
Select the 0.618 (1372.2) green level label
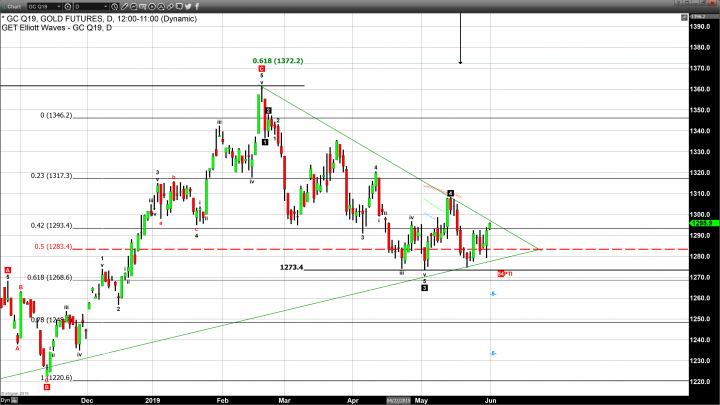click(x=278, y=61)
